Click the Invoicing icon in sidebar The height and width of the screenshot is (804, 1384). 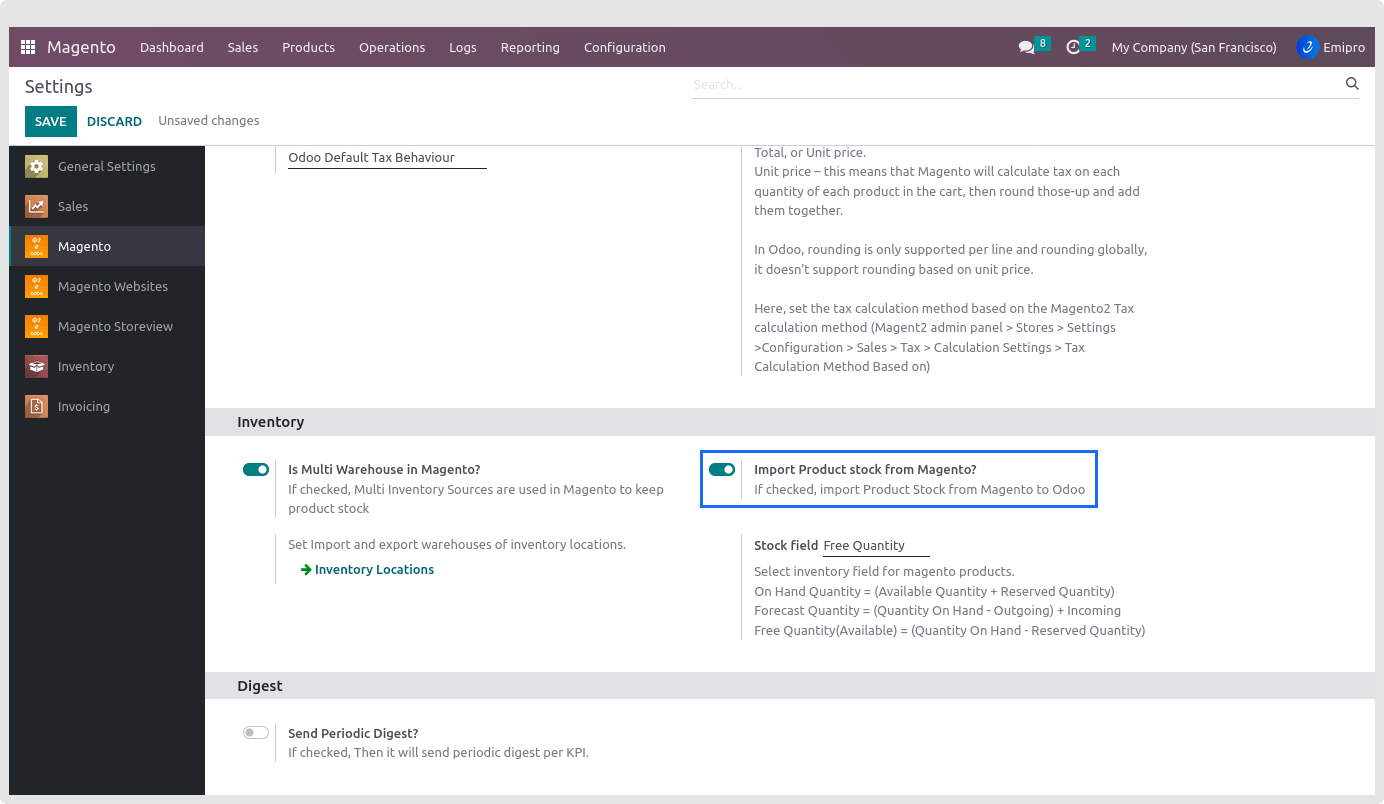[37, 407]
